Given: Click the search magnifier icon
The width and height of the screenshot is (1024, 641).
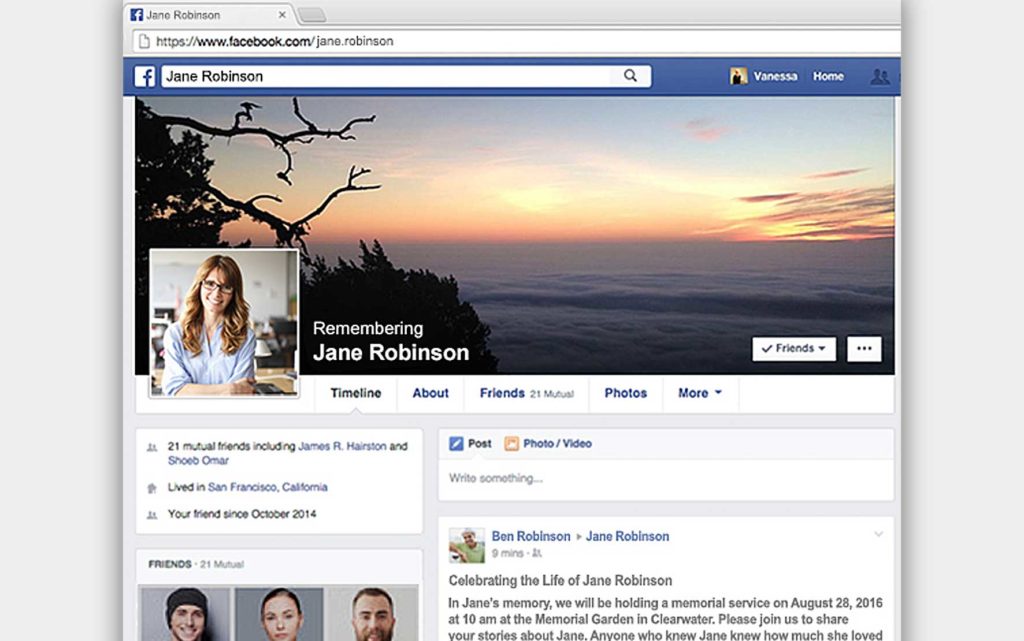Looking at the screenshot, I should coord(630,76).
